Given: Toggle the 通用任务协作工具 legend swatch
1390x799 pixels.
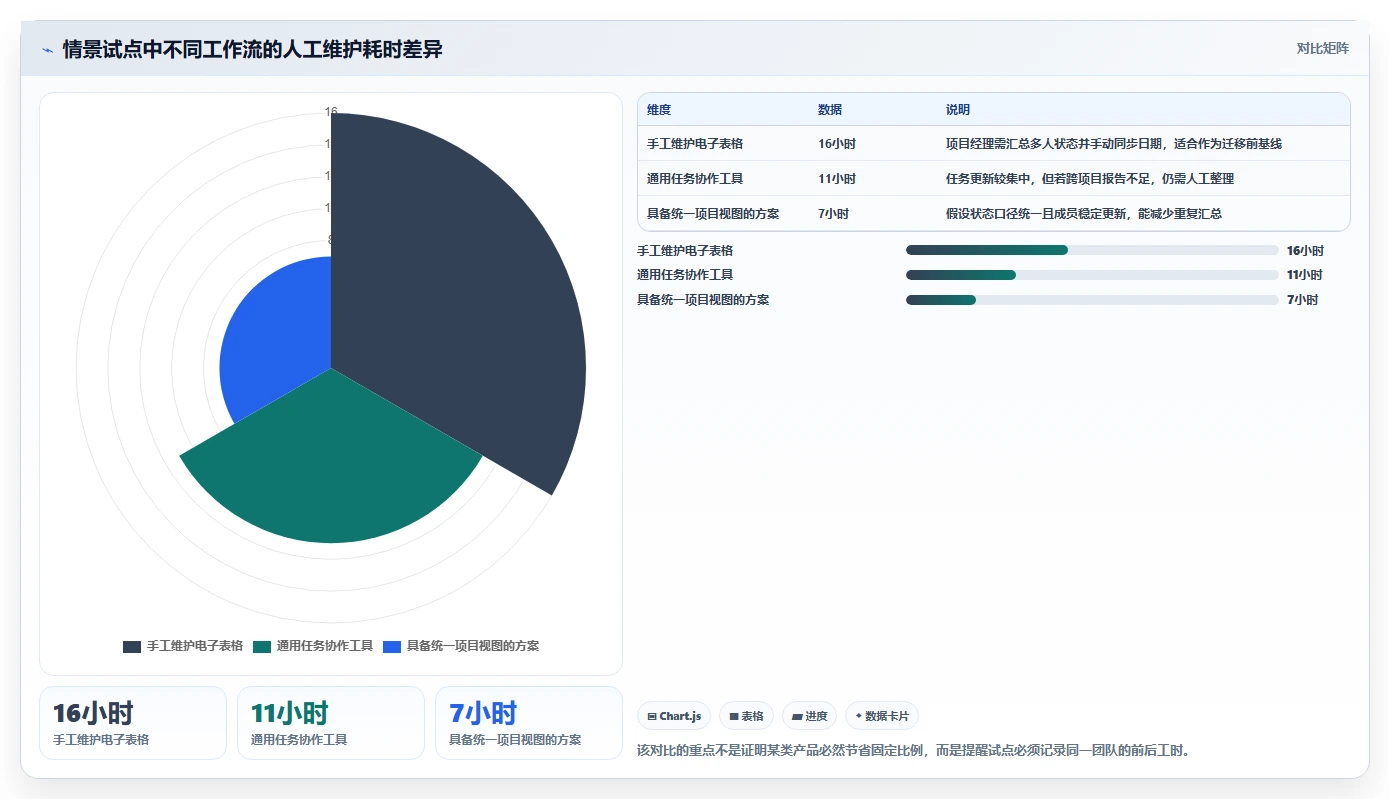Looking at the screenshot, I should click(262, 647).
